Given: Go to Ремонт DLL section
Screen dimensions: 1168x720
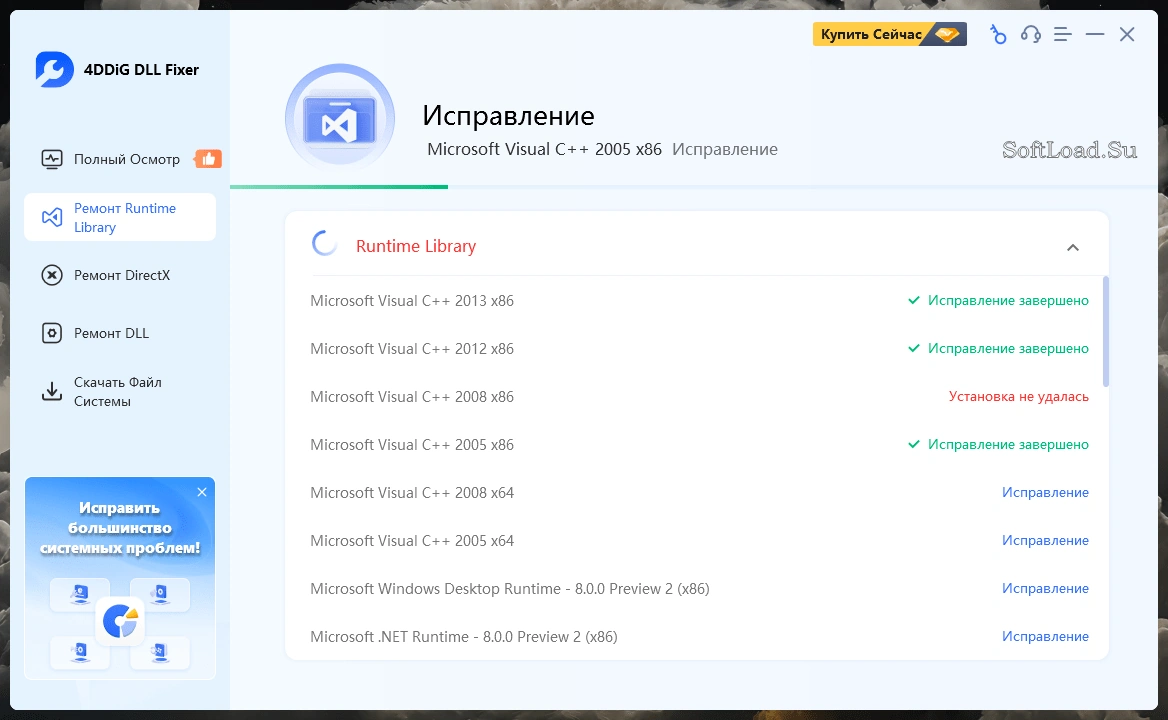Looking at the screenshot, I should 119,333.
